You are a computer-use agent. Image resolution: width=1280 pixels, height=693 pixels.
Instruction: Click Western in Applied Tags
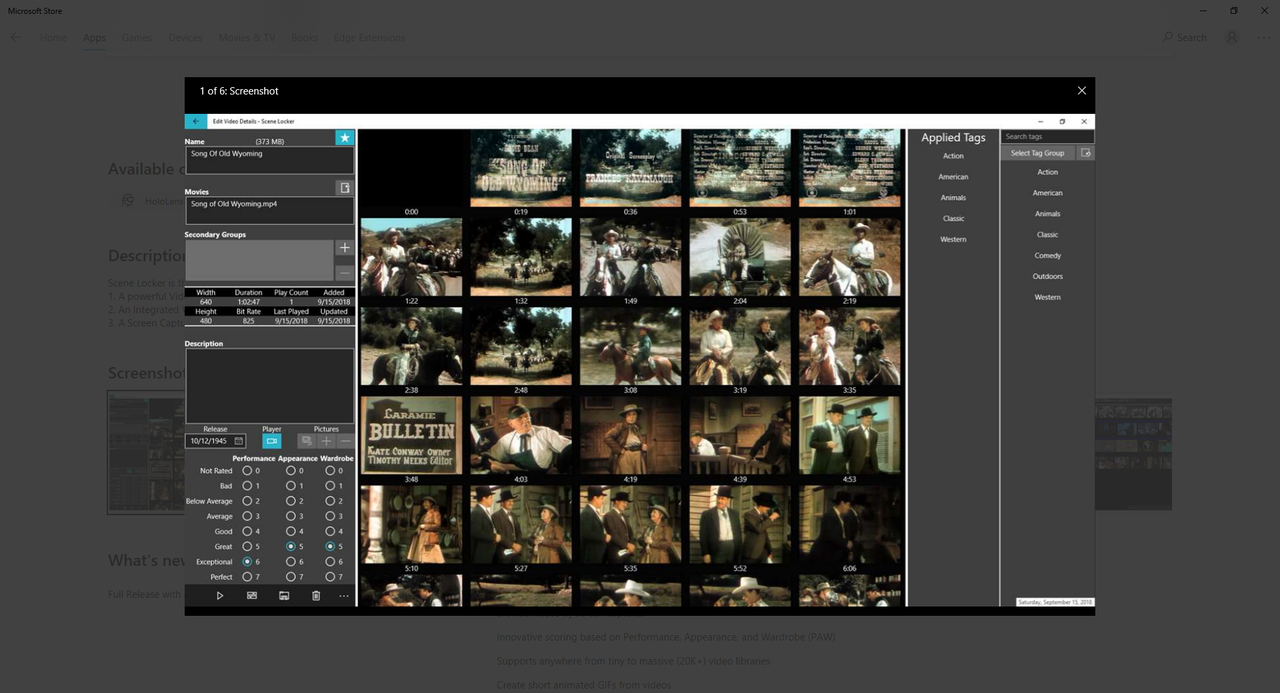coord(953,240)
